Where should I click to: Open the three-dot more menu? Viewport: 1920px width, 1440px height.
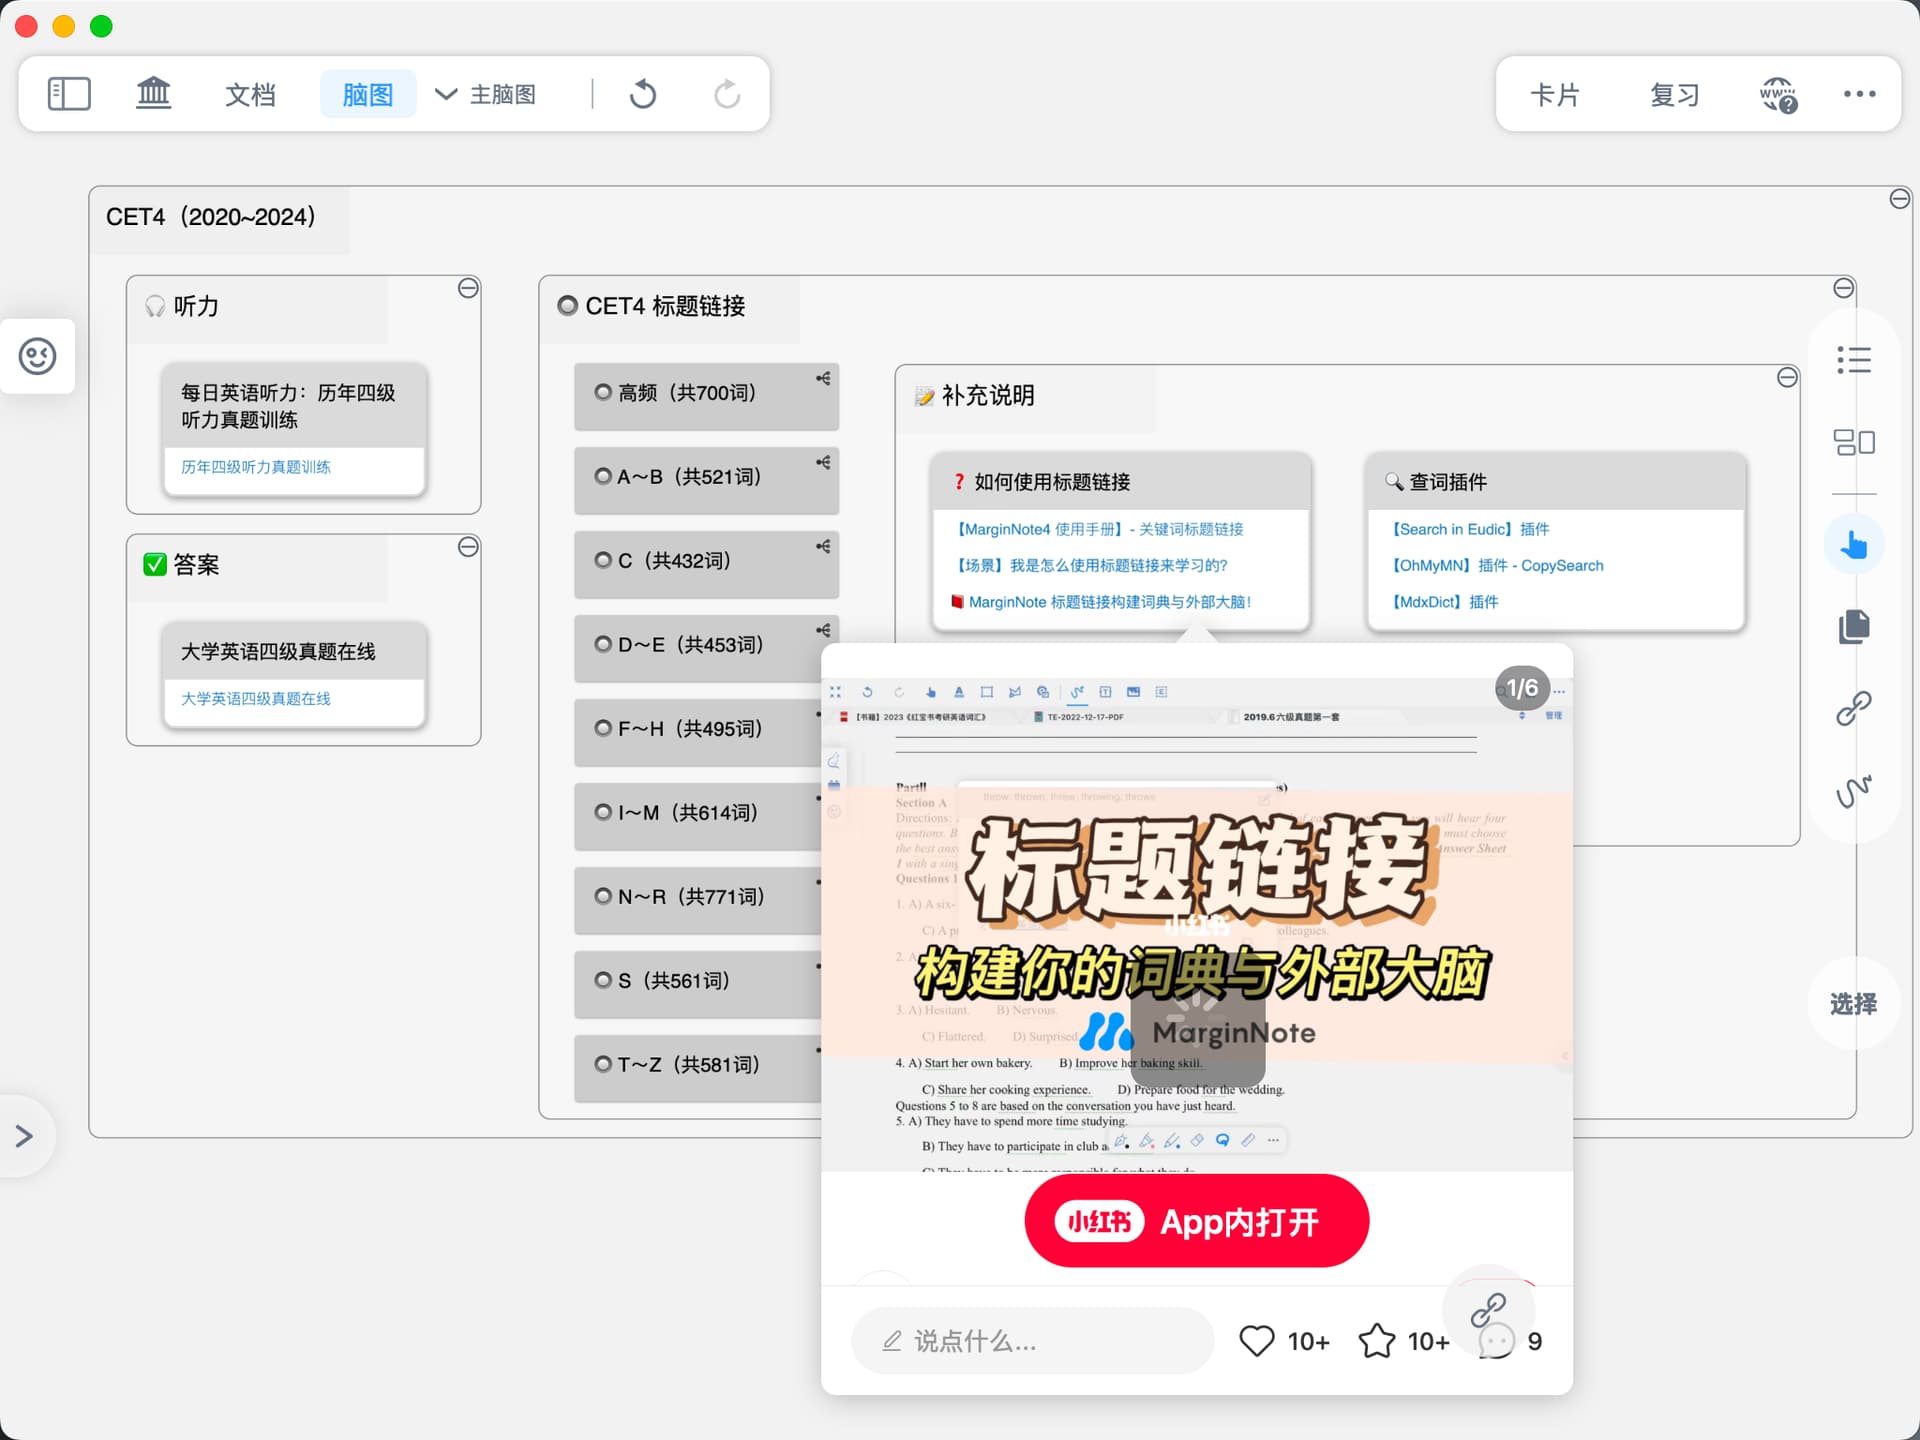[x=1859, y=94]
